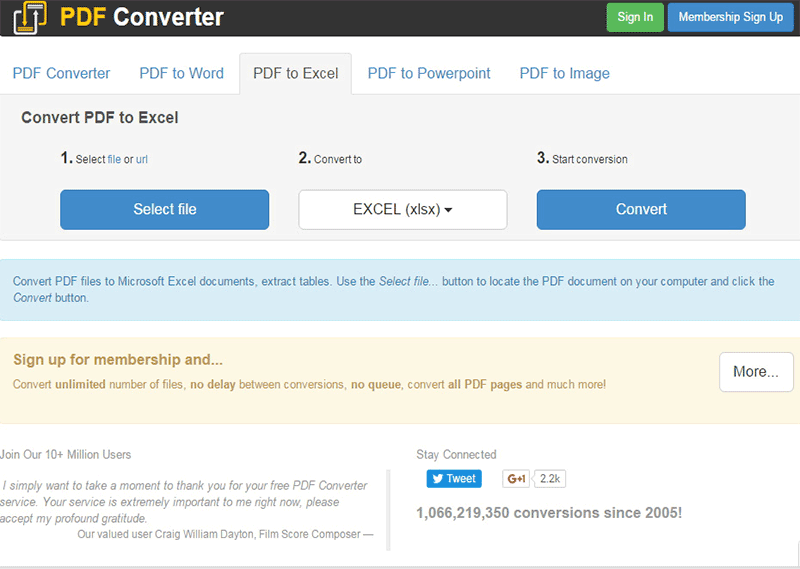Share via the Tweet button

[x=454, y=479]
